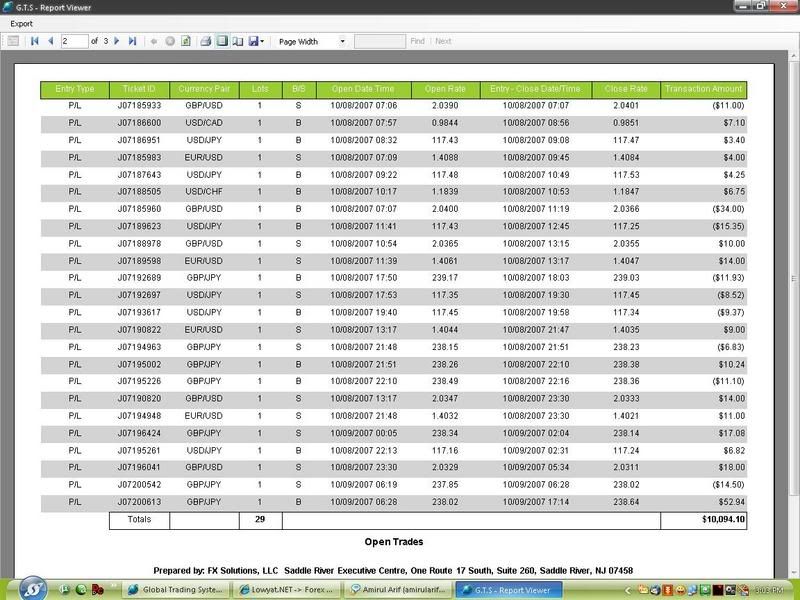
Task: Open the page setup icon
Action: [239, 41]
